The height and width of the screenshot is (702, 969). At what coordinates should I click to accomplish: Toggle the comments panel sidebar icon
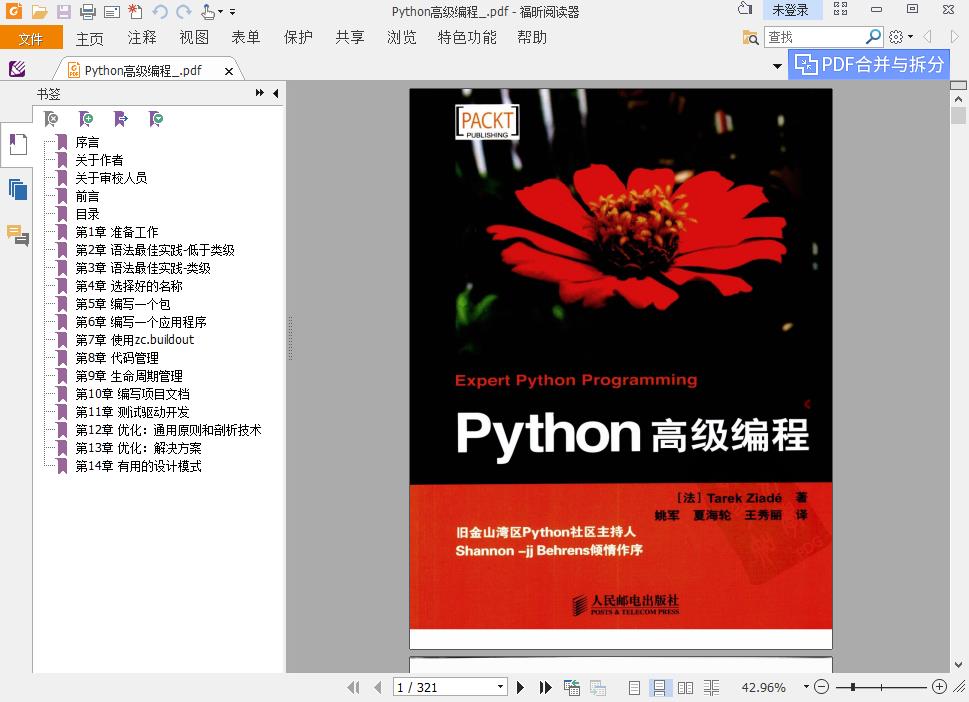(x=18, y=235)
